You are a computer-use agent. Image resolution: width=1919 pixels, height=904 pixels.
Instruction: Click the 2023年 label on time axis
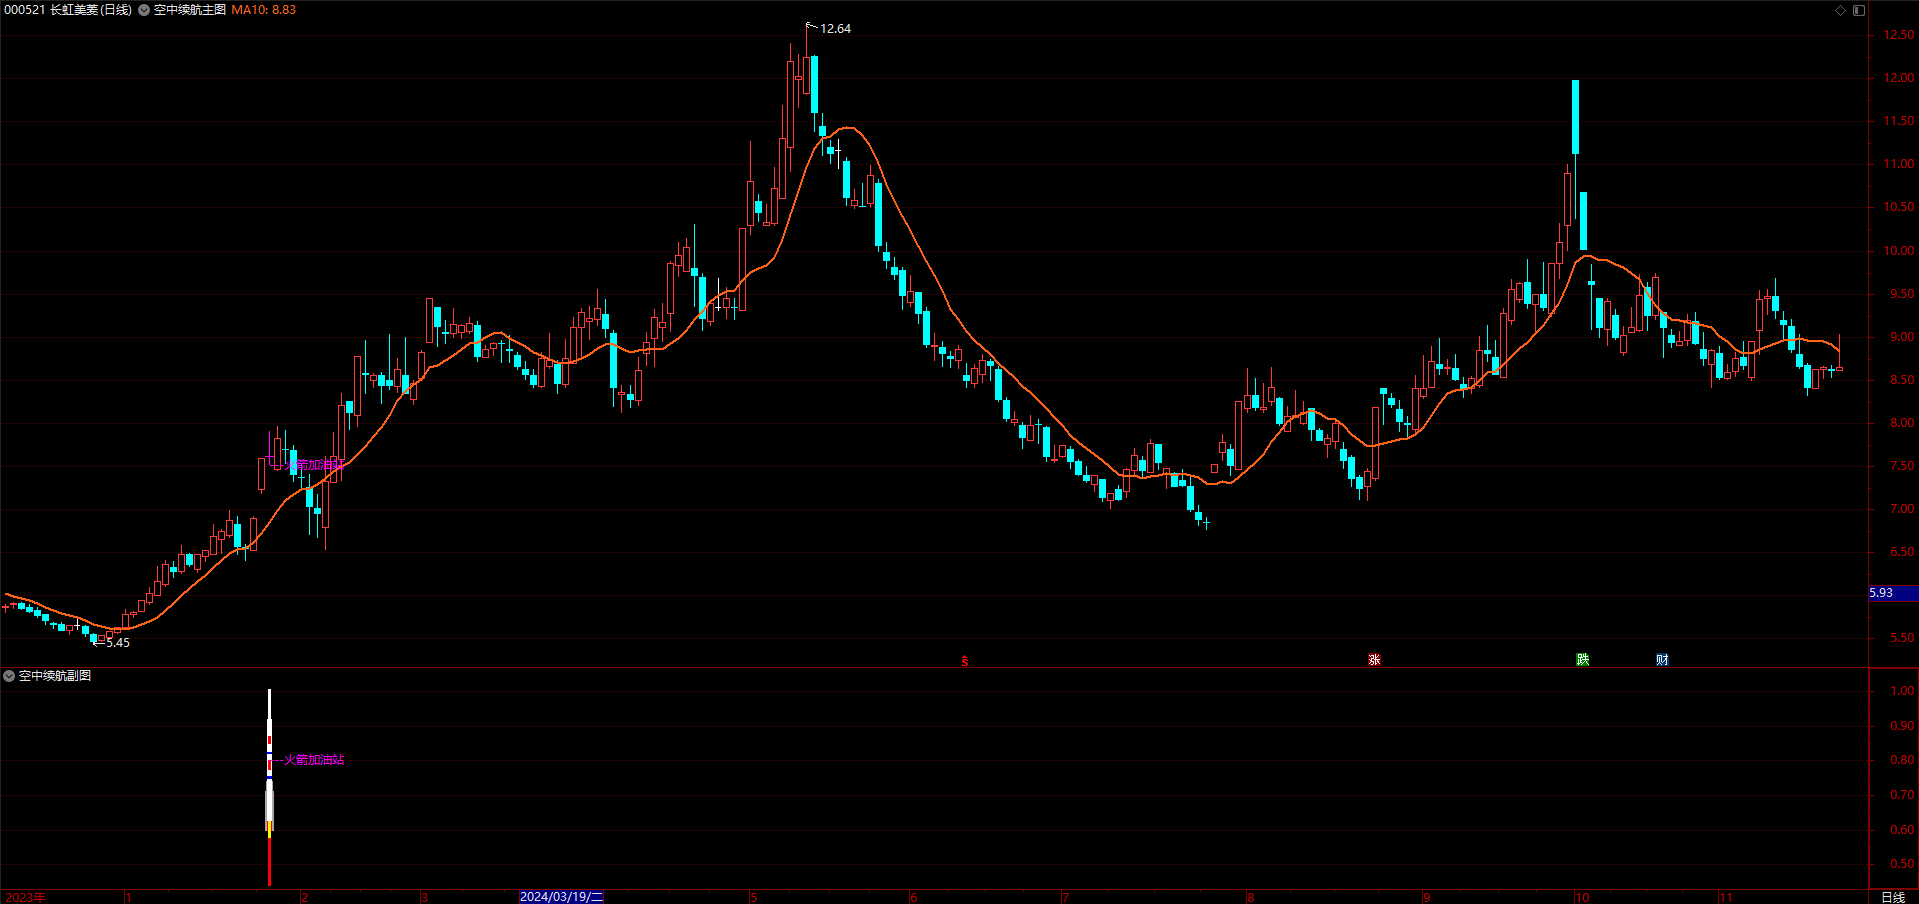point(25,897)
